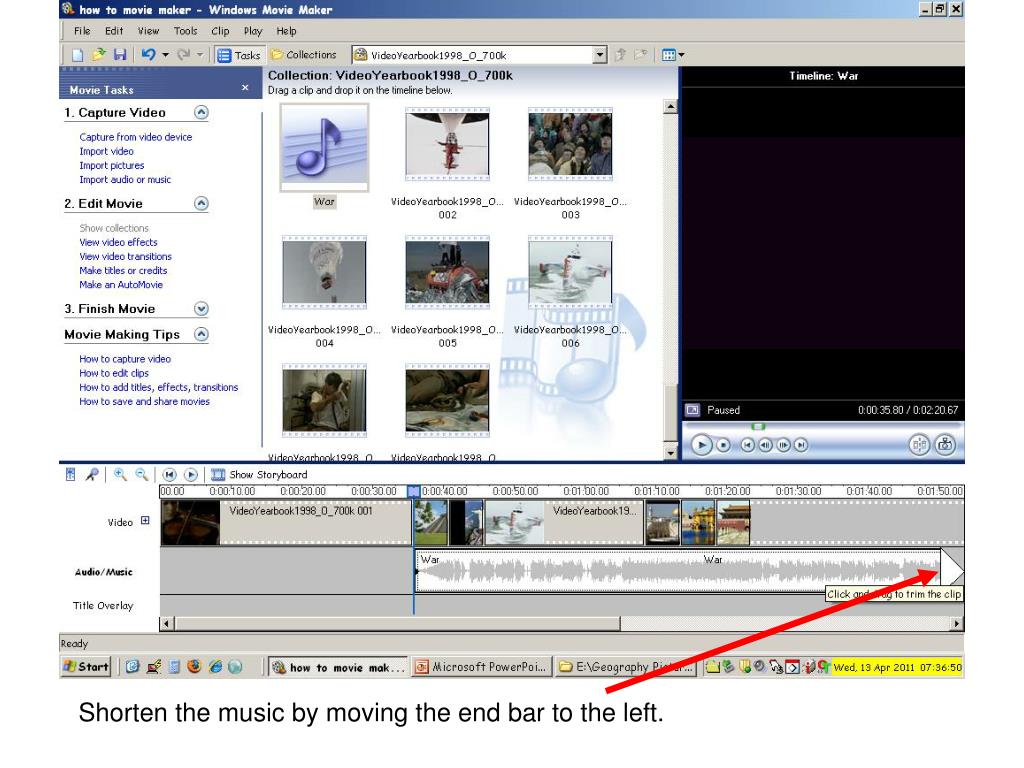The width and height of the screenshot is (1024, 768).
Task: Redo the last undone action
Action: click(x=184, y=55)
